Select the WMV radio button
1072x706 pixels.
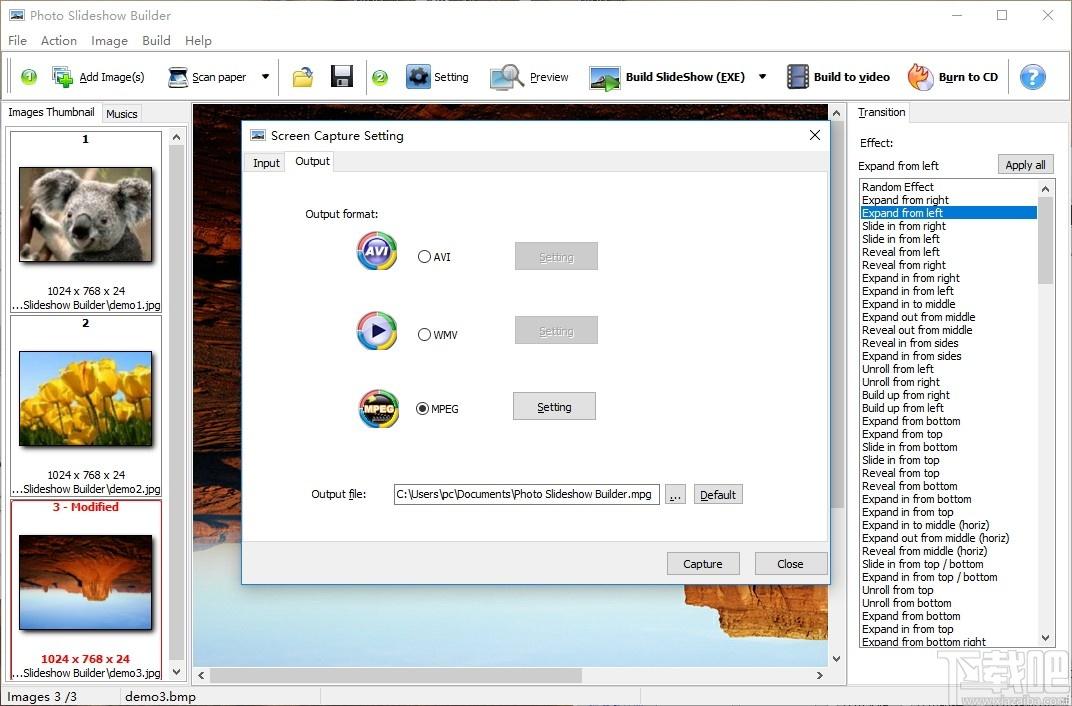424,335
